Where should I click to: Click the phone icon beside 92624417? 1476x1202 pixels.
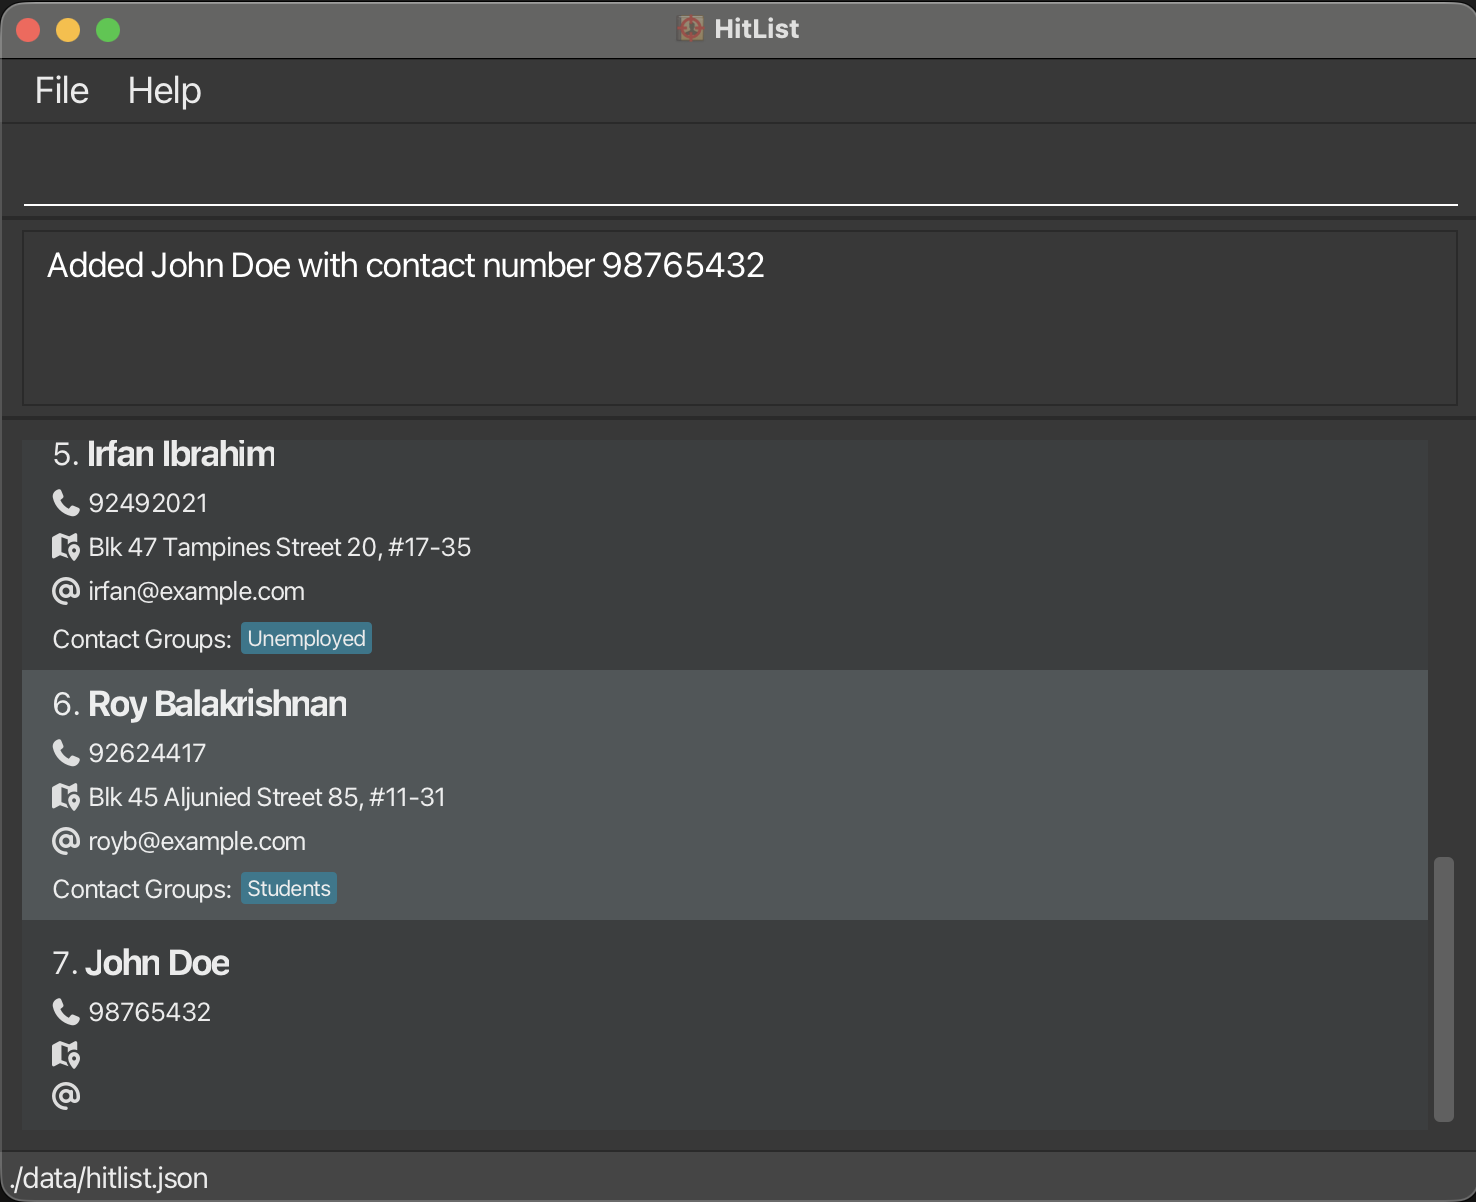(66, 752)
